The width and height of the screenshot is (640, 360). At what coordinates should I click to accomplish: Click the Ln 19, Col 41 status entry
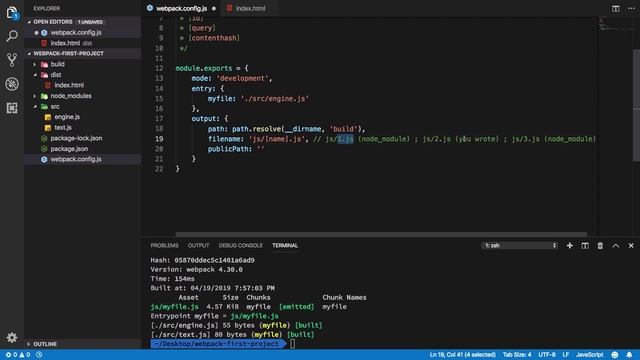pyautogui.click(x=462, y=355)
